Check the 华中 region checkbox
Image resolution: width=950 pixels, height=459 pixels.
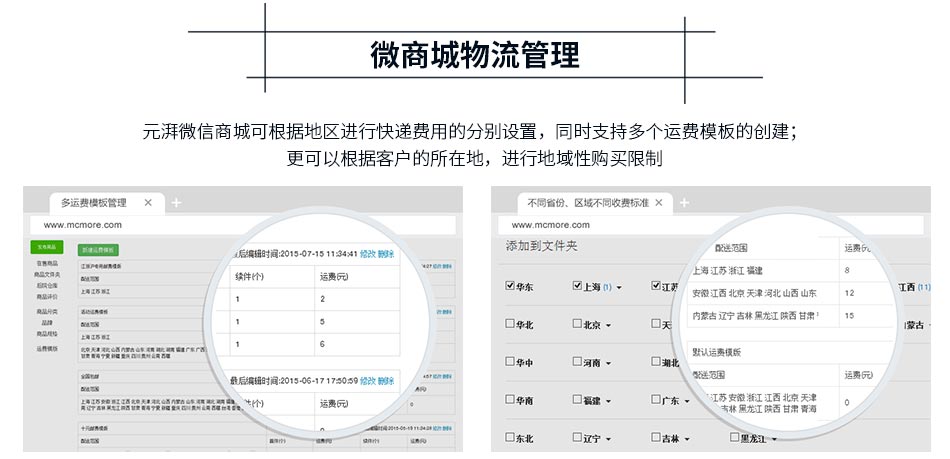[510, 362]
